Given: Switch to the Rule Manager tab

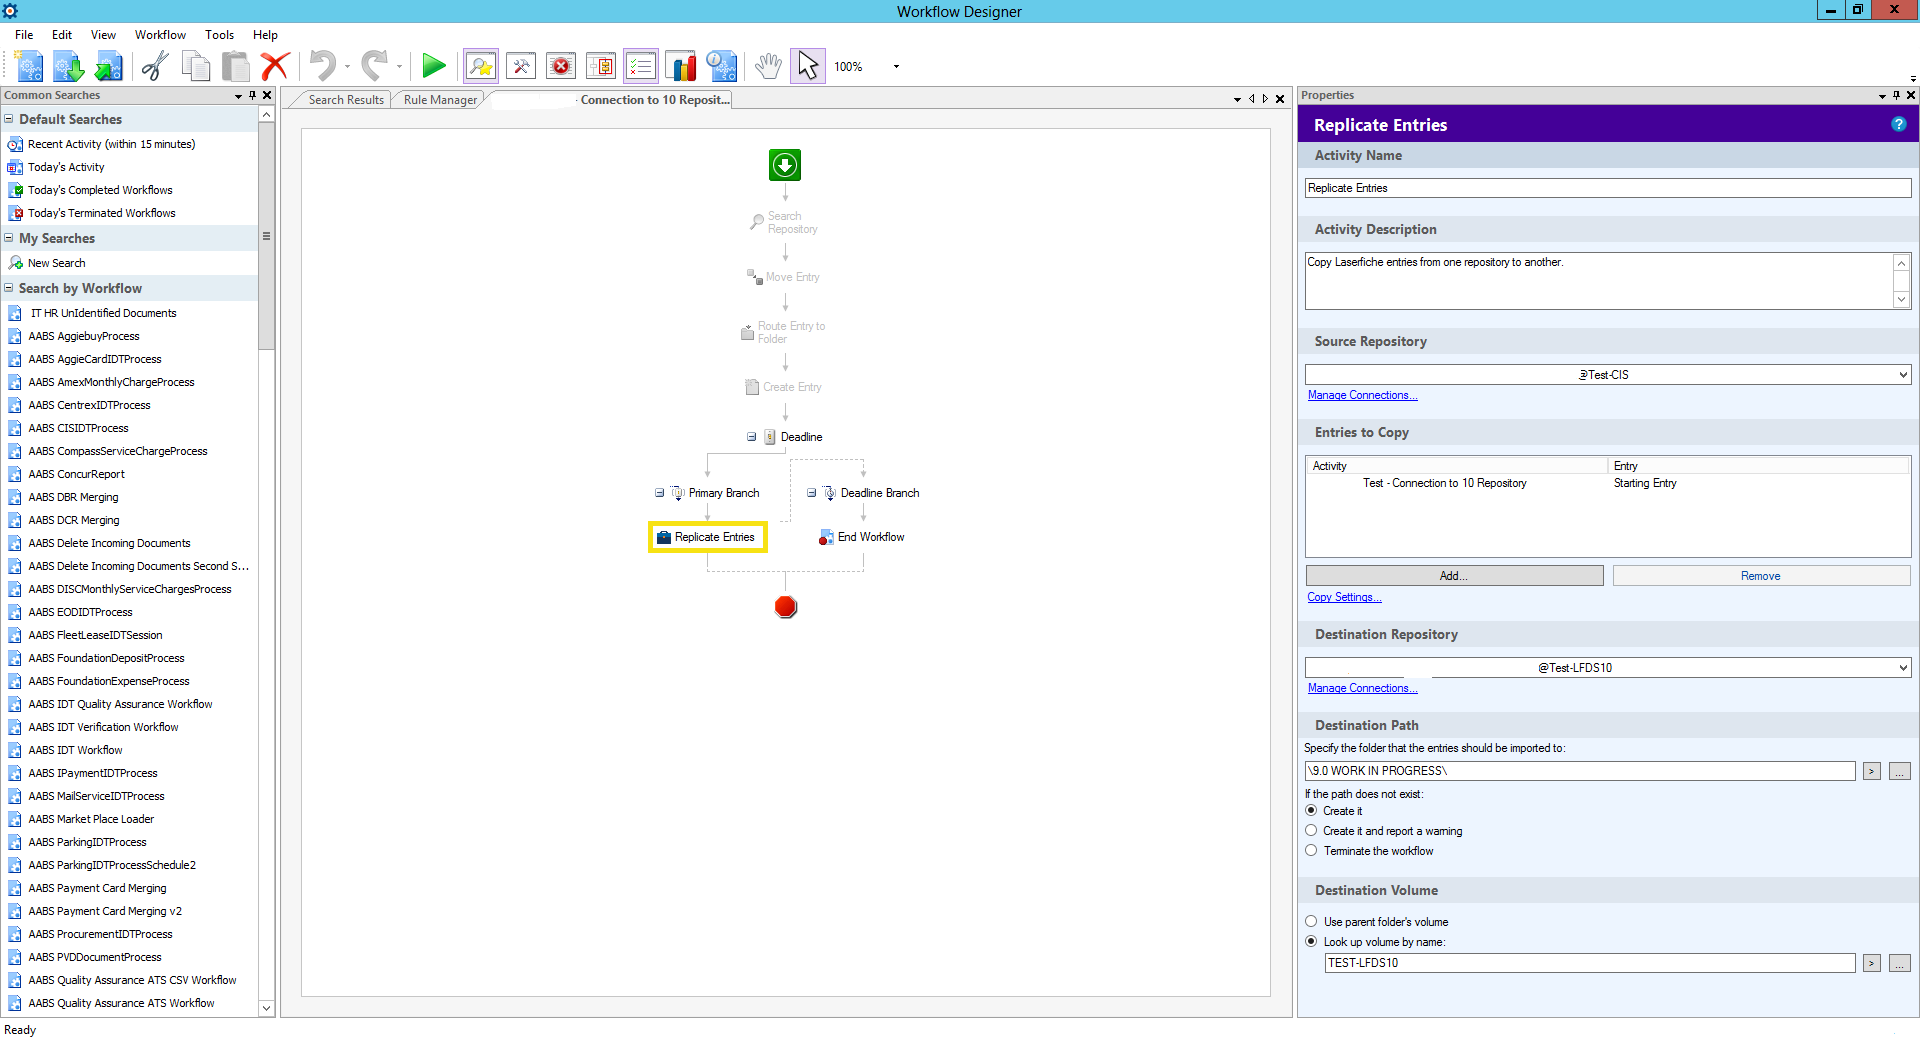Looking at the screenshot, I should coord(440,100).
